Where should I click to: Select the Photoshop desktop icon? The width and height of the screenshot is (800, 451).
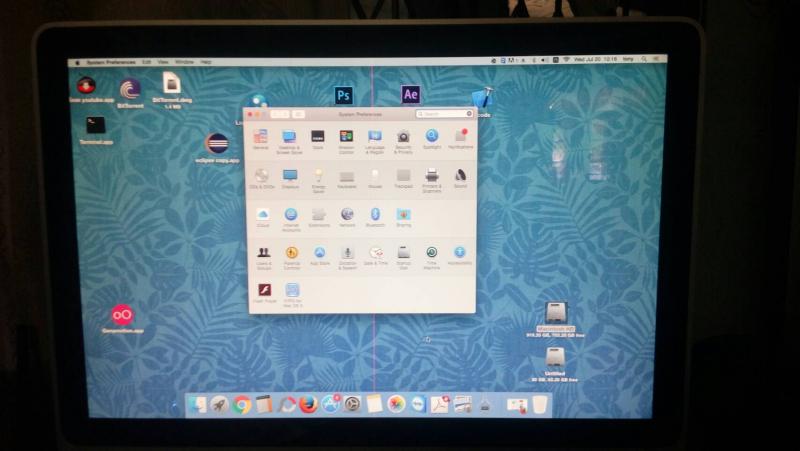click(343, 95)
